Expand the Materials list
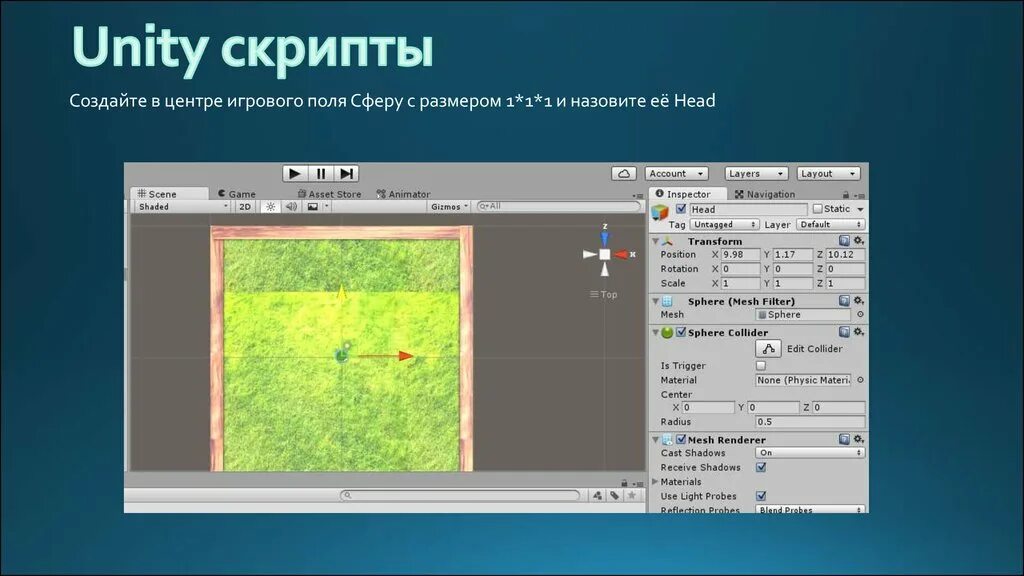This screenshot has height=576, width=1024. 655,482
